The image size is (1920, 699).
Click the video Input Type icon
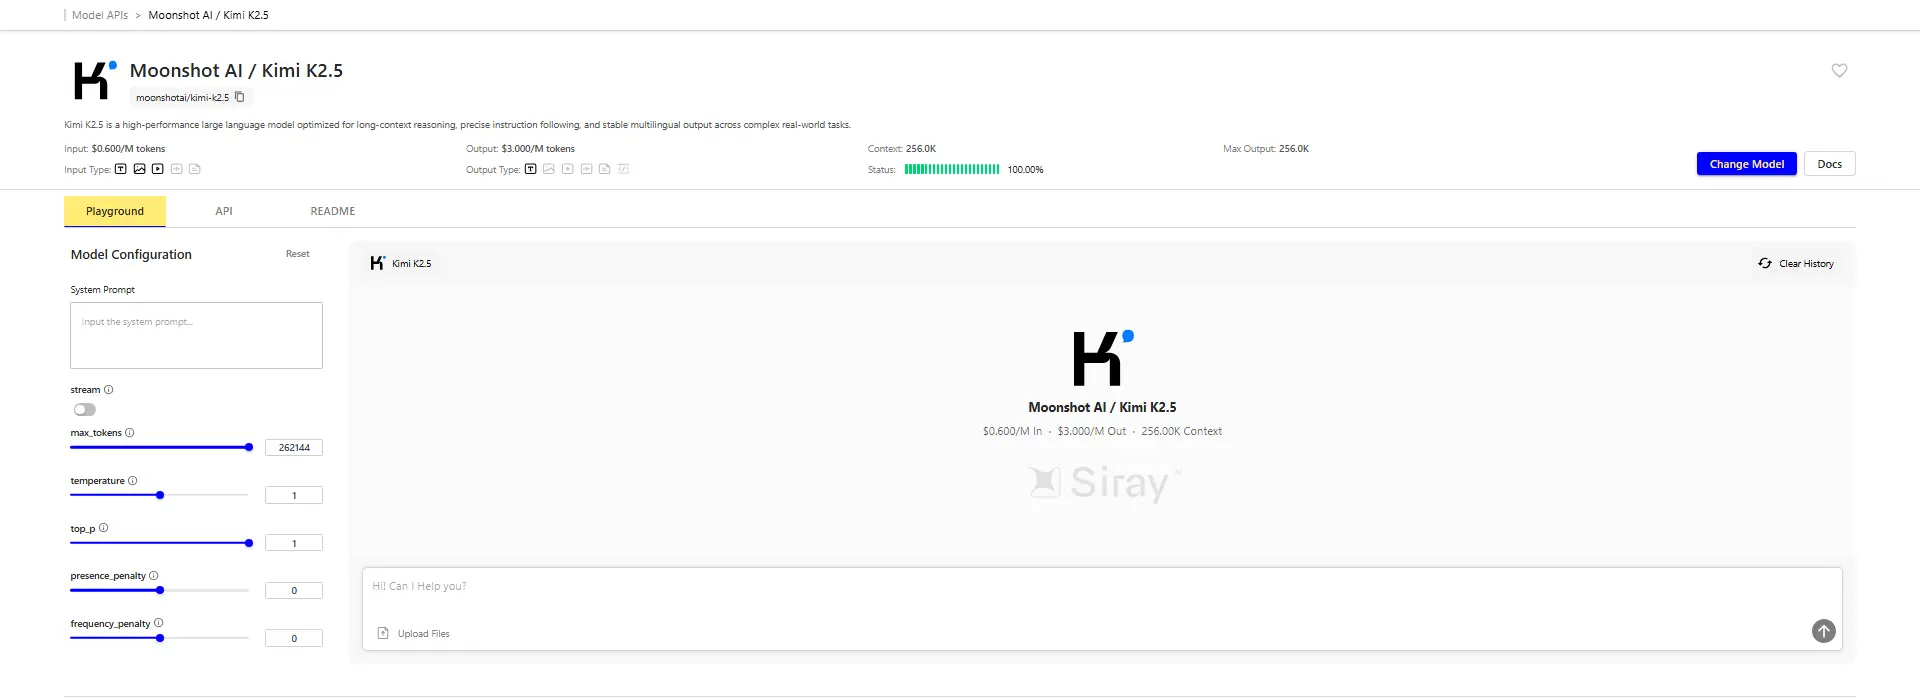[158, 169]
